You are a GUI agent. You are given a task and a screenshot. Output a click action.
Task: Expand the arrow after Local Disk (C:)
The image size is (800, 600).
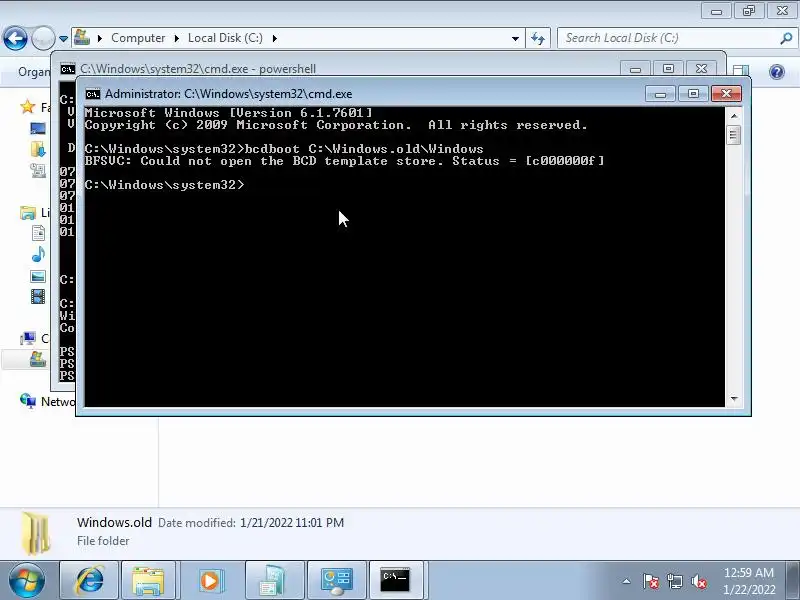click(x=274, y=38)
